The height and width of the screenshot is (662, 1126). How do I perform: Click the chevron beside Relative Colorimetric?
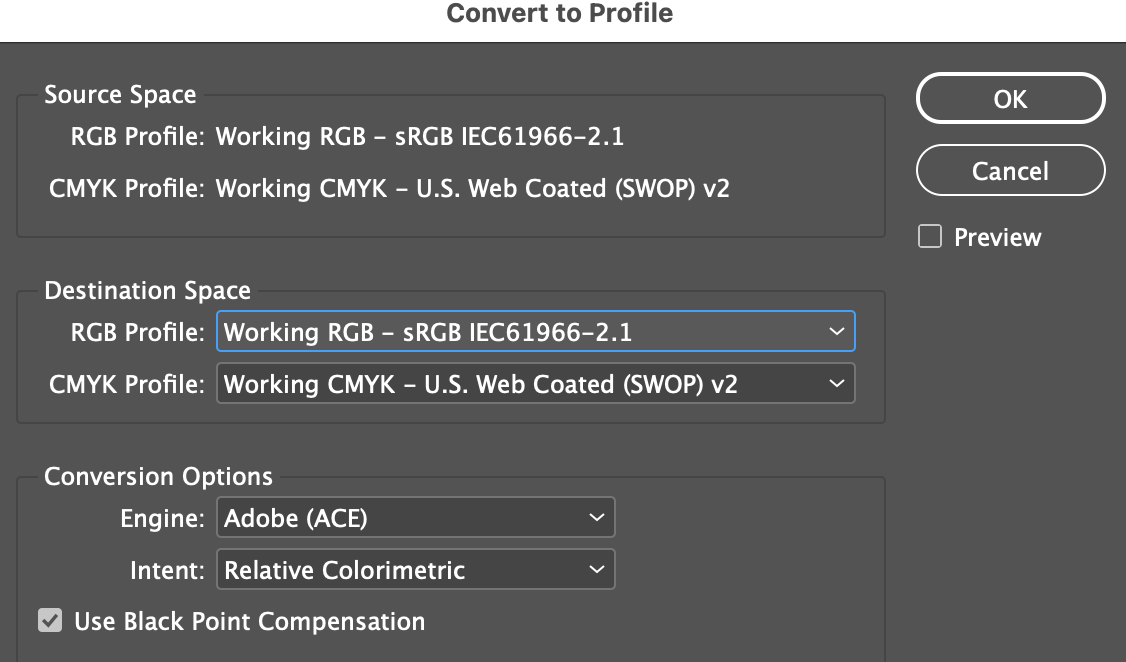pos(597,569)
